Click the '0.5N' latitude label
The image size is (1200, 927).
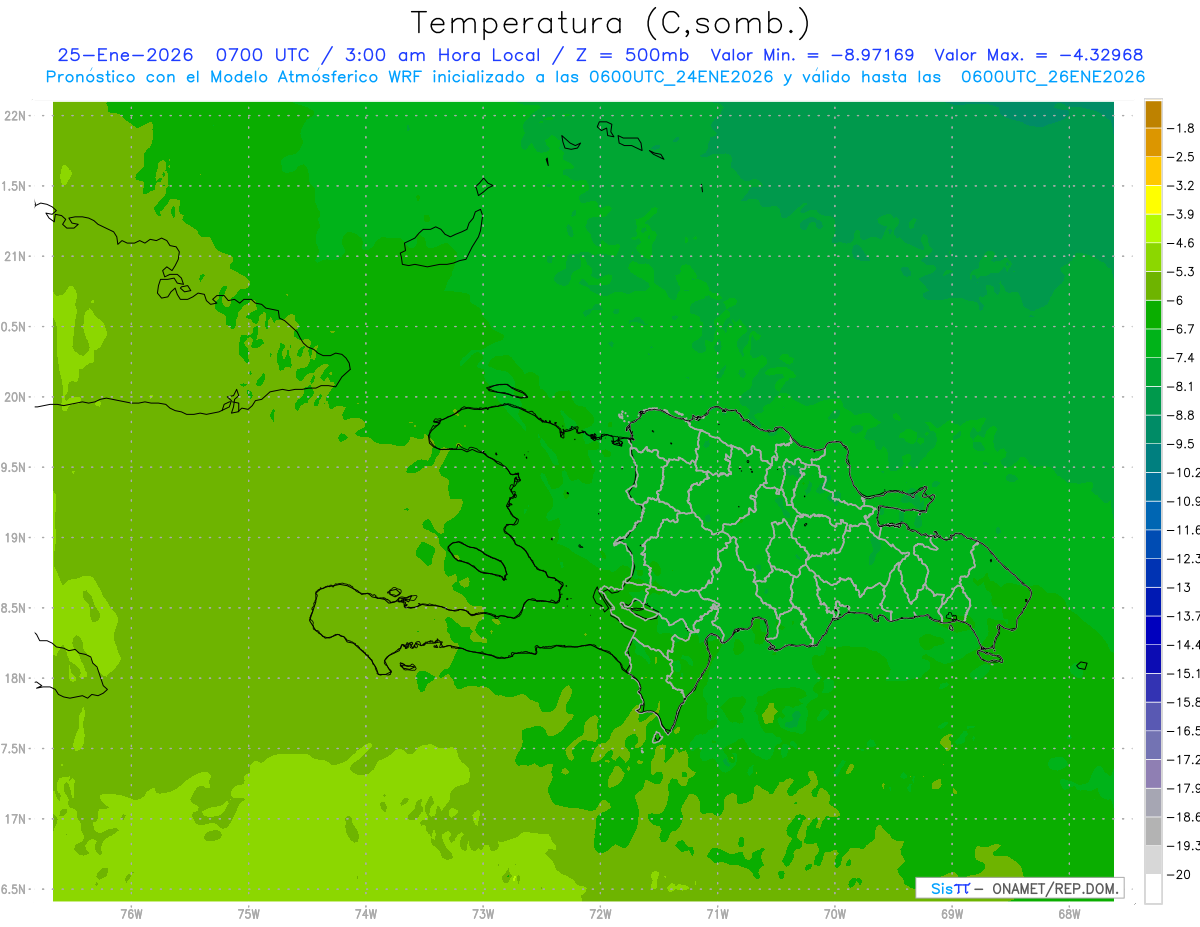(14, 327)
